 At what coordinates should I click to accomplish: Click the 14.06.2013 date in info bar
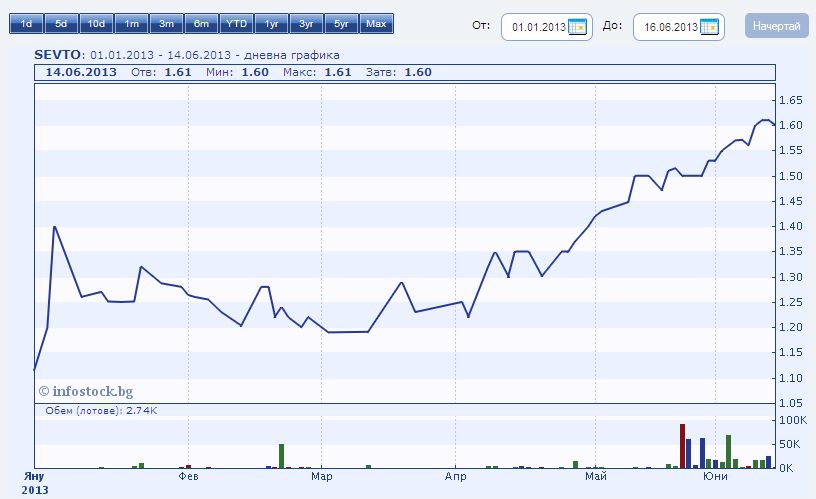81,72
